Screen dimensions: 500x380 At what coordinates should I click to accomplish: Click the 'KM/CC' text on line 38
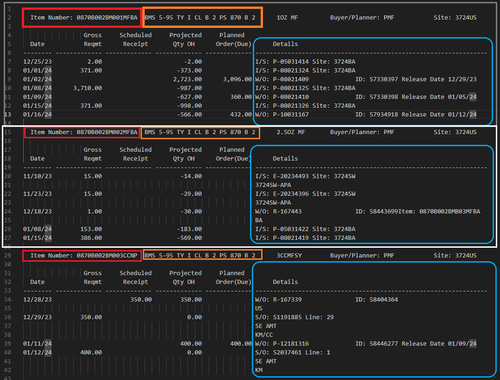click(264, 335)
